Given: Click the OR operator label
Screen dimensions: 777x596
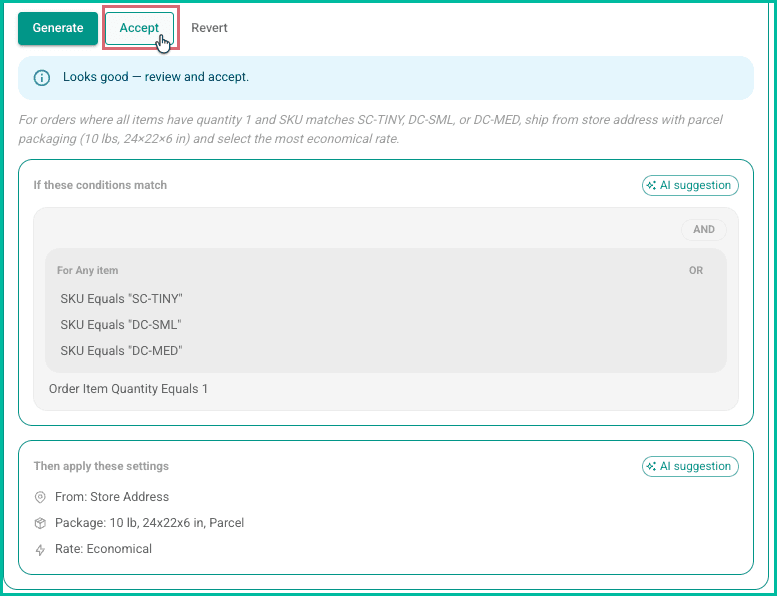Looking at the screenshot, I should 696,271.
